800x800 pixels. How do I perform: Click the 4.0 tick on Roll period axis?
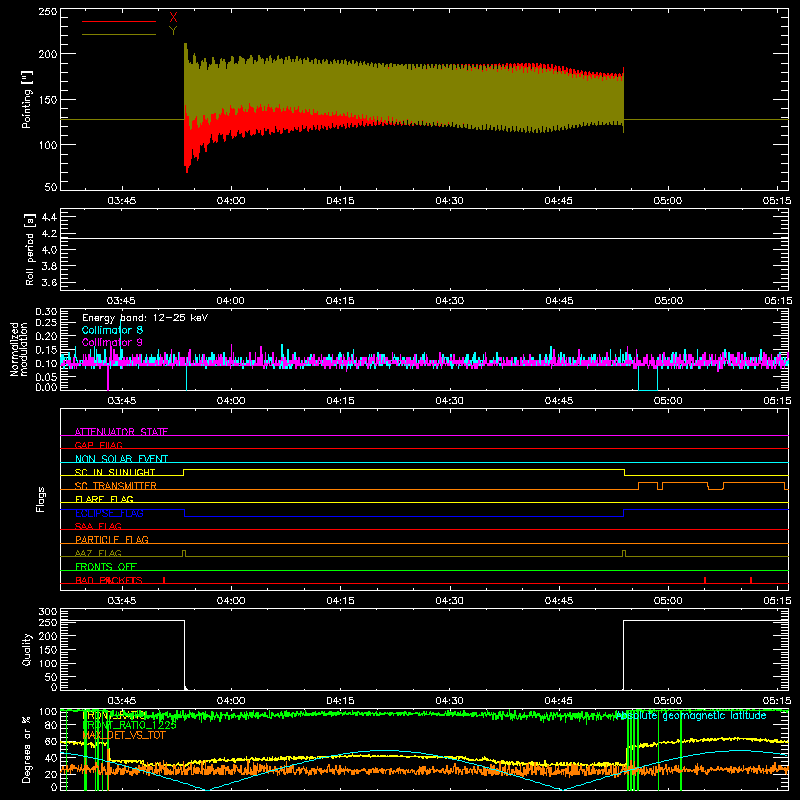coord(49,249)
